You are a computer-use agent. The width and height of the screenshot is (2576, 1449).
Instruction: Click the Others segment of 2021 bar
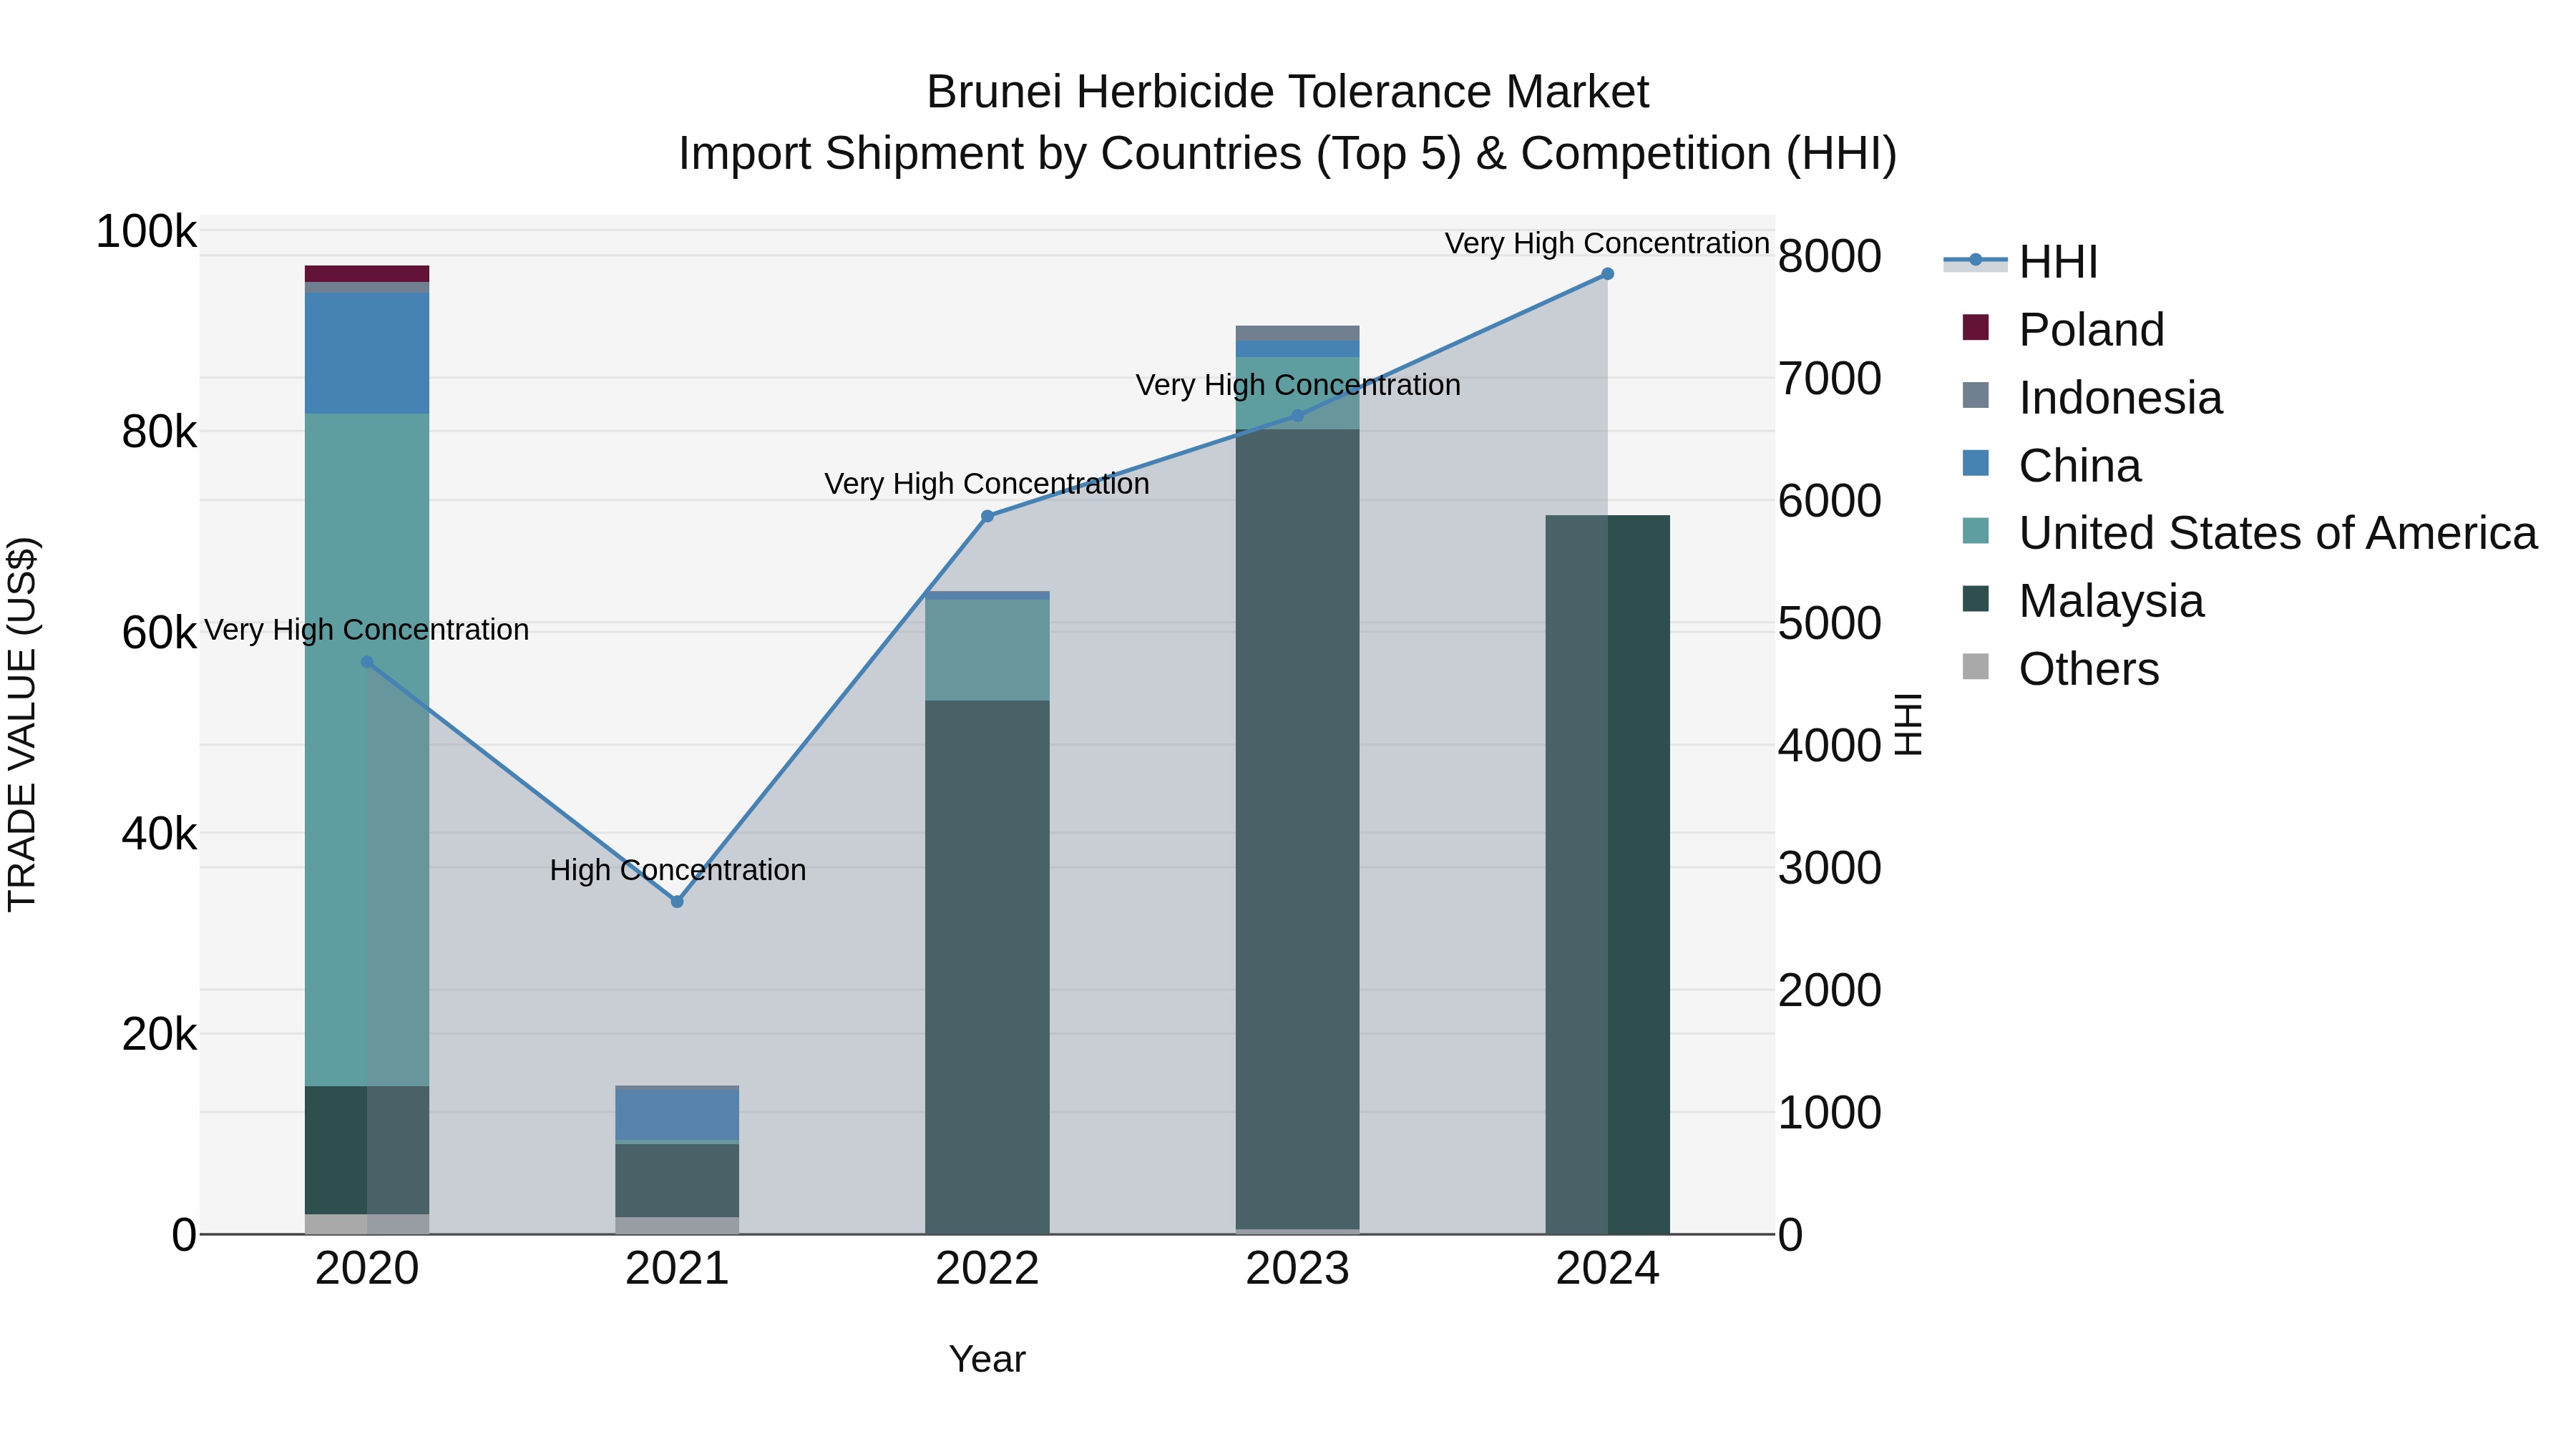pos(677,1225)
